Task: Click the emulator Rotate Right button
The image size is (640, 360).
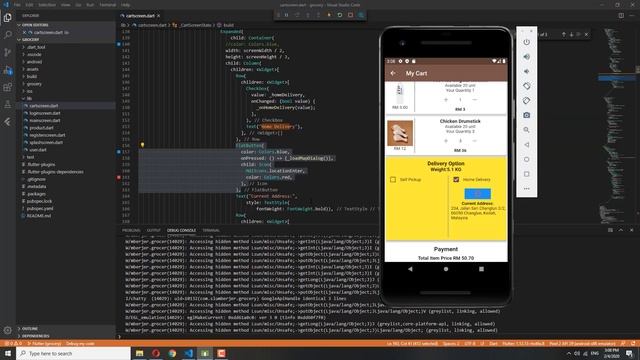Action: 527,101
